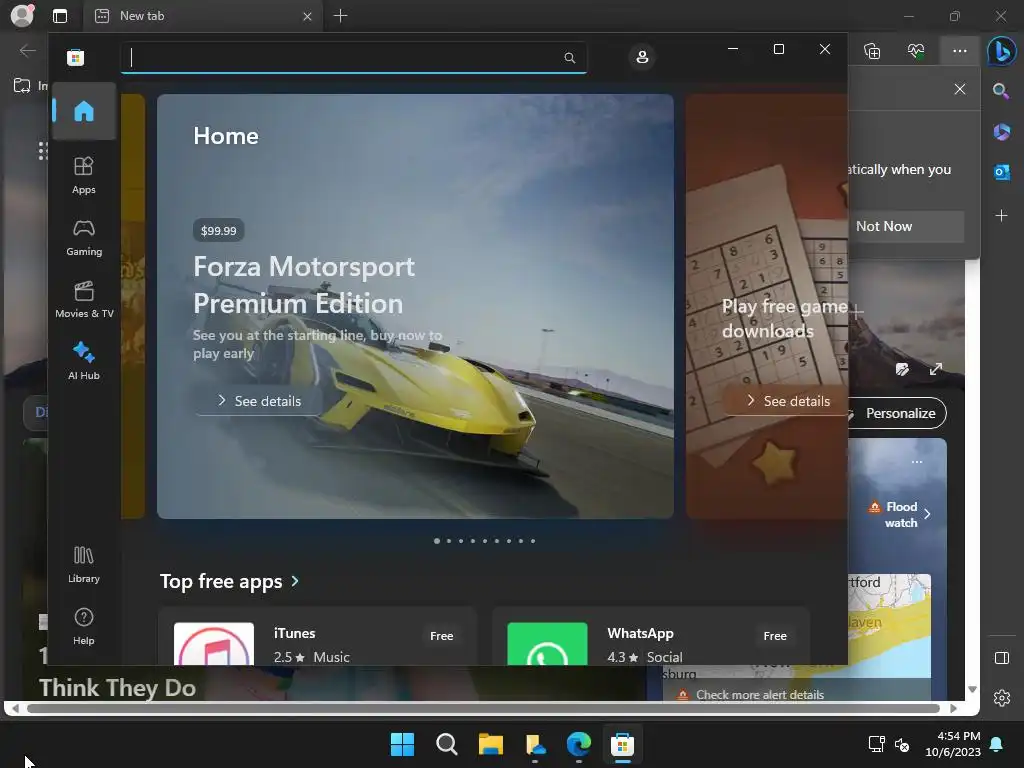This screenshot has height=768, width=1024.
Task: Open AI Hub in Store sidebar
Action: tap(84, 361)
